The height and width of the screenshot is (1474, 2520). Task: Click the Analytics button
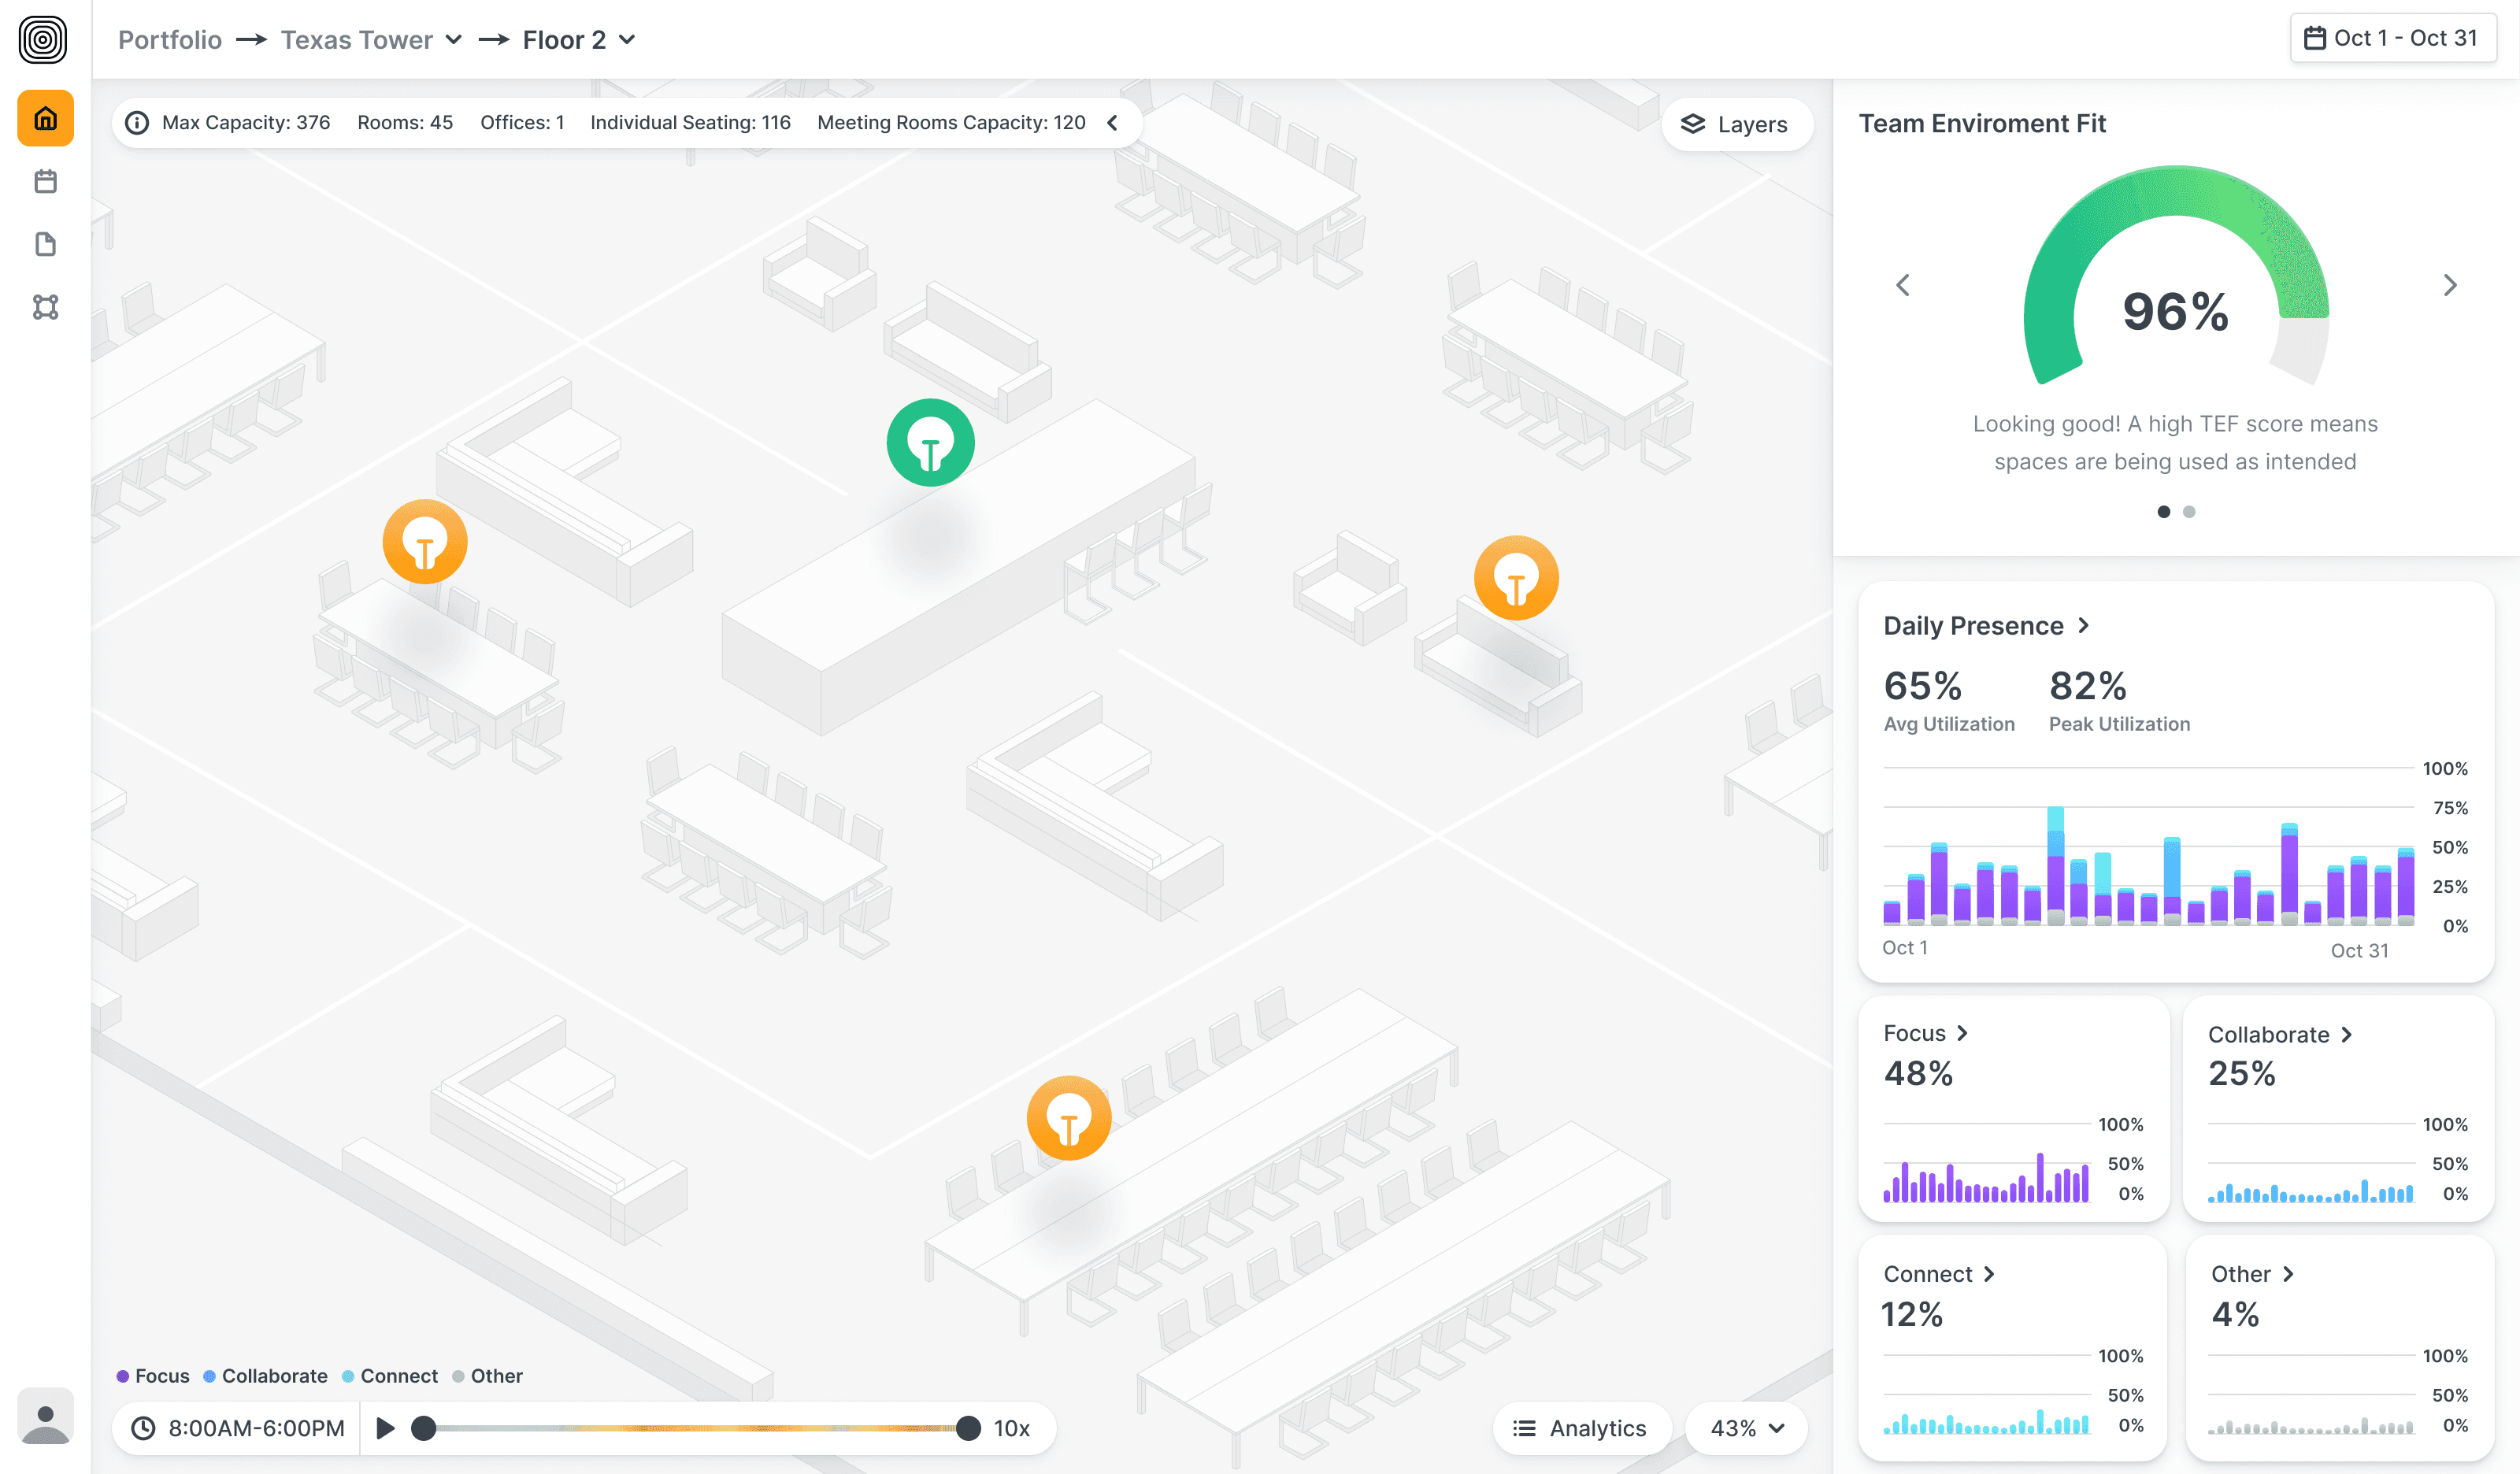pyautogui.click(x=1580, y=1428)
